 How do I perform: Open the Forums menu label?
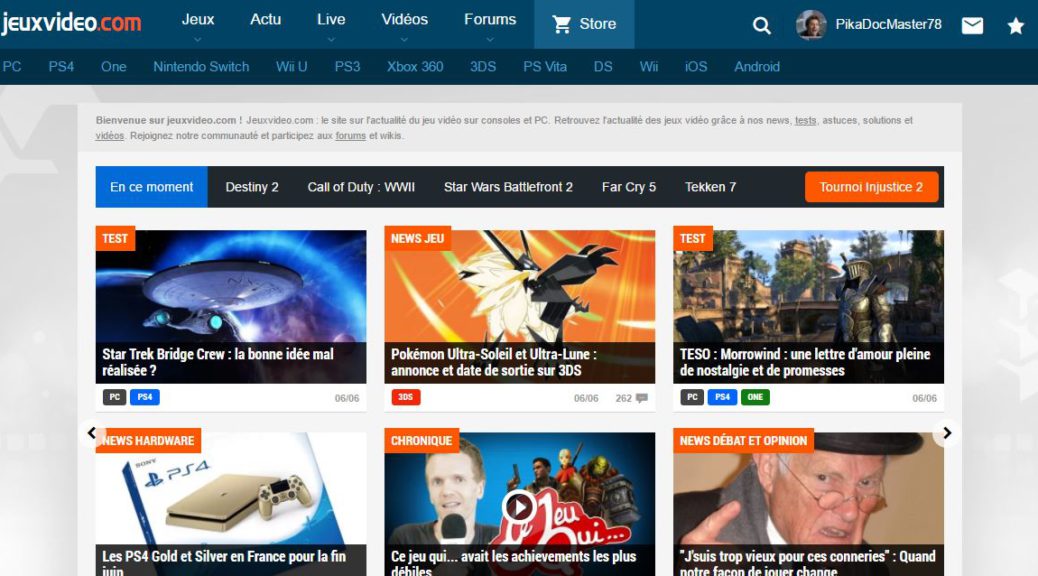pos(490,20)
